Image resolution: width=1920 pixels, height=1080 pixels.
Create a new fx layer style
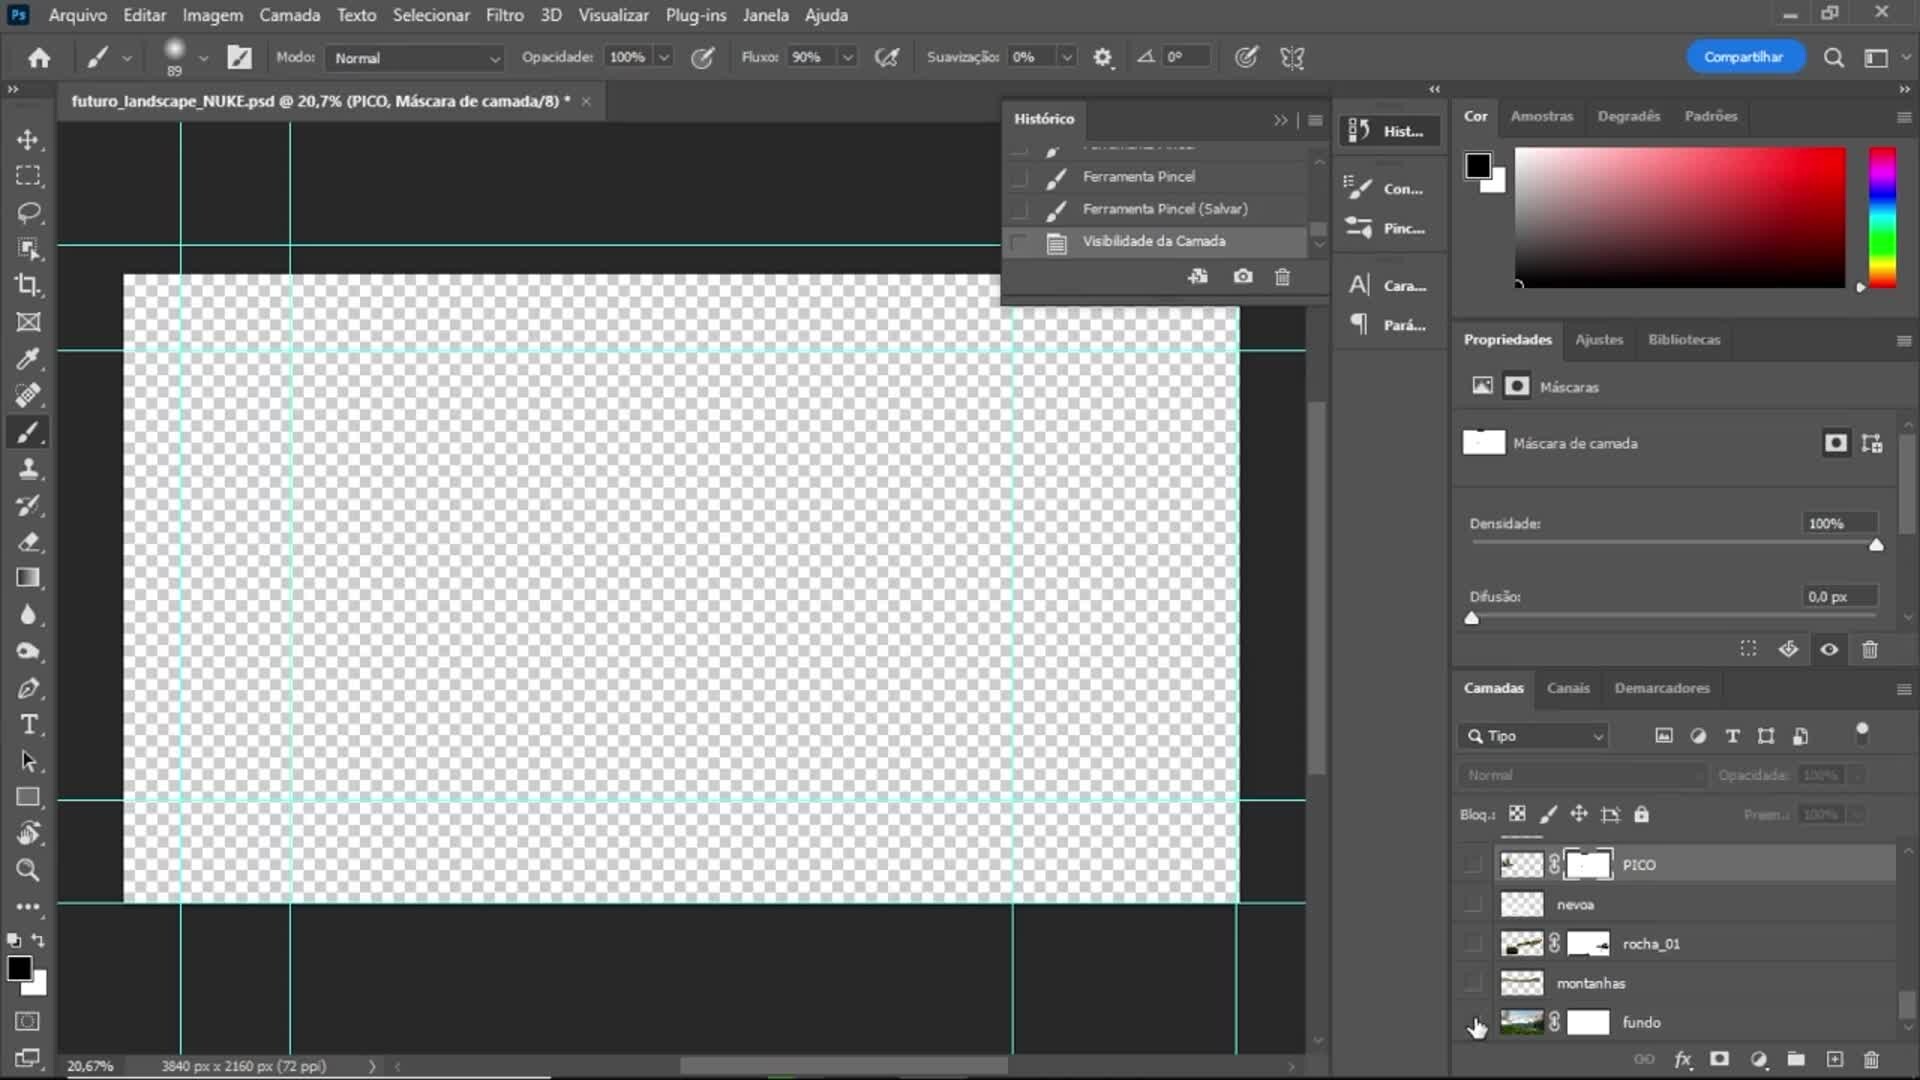tap(1684, 1059)
